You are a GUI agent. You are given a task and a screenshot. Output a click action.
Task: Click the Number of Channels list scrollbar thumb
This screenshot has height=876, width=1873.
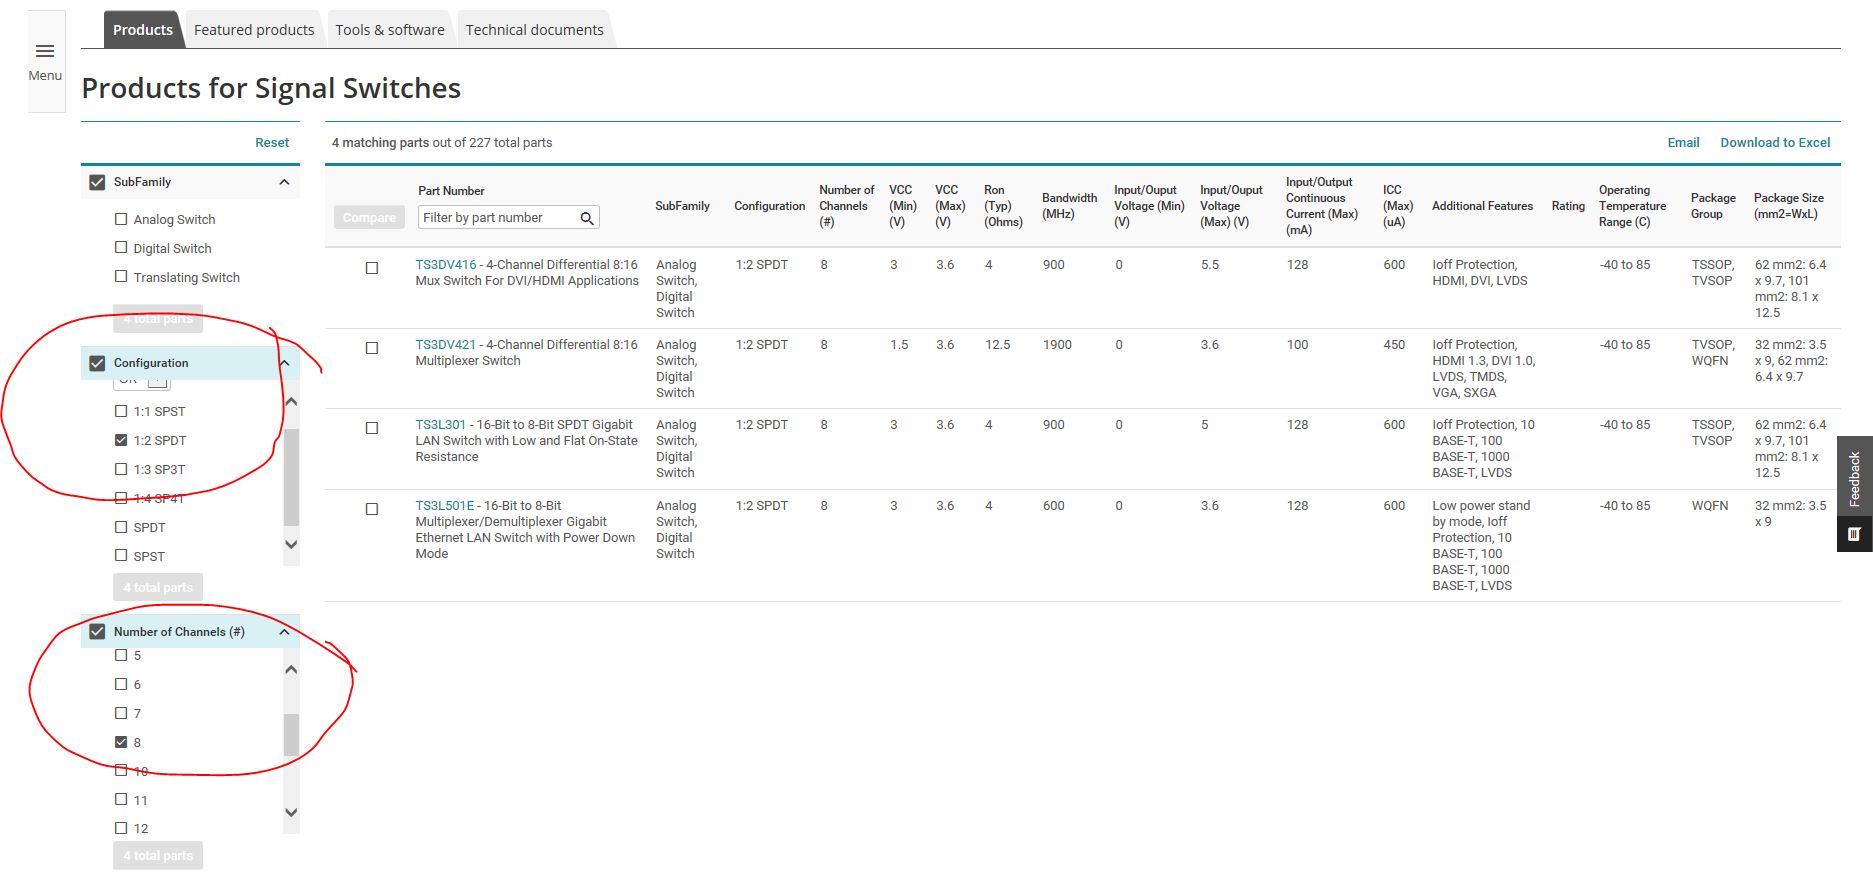291,735
